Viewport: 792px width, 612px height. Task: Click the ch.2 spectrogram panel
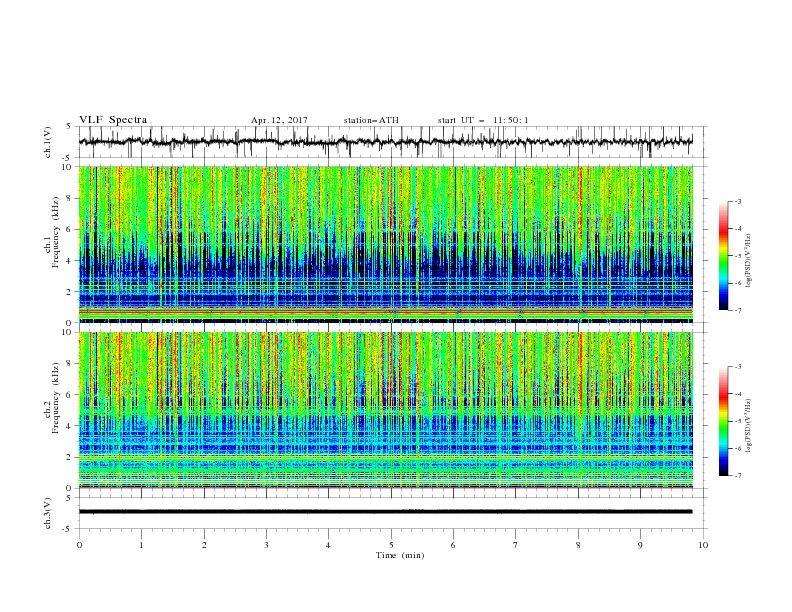(x=385, y=410)
